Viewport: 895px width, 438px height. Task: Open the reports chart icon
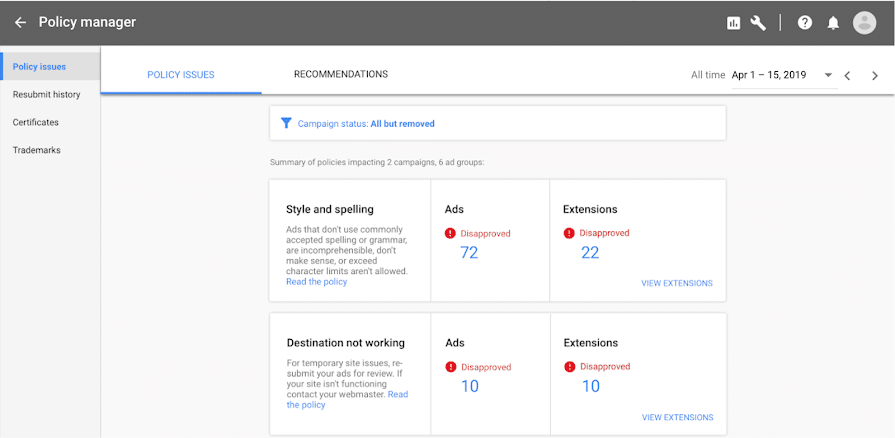tap(734, 23)
